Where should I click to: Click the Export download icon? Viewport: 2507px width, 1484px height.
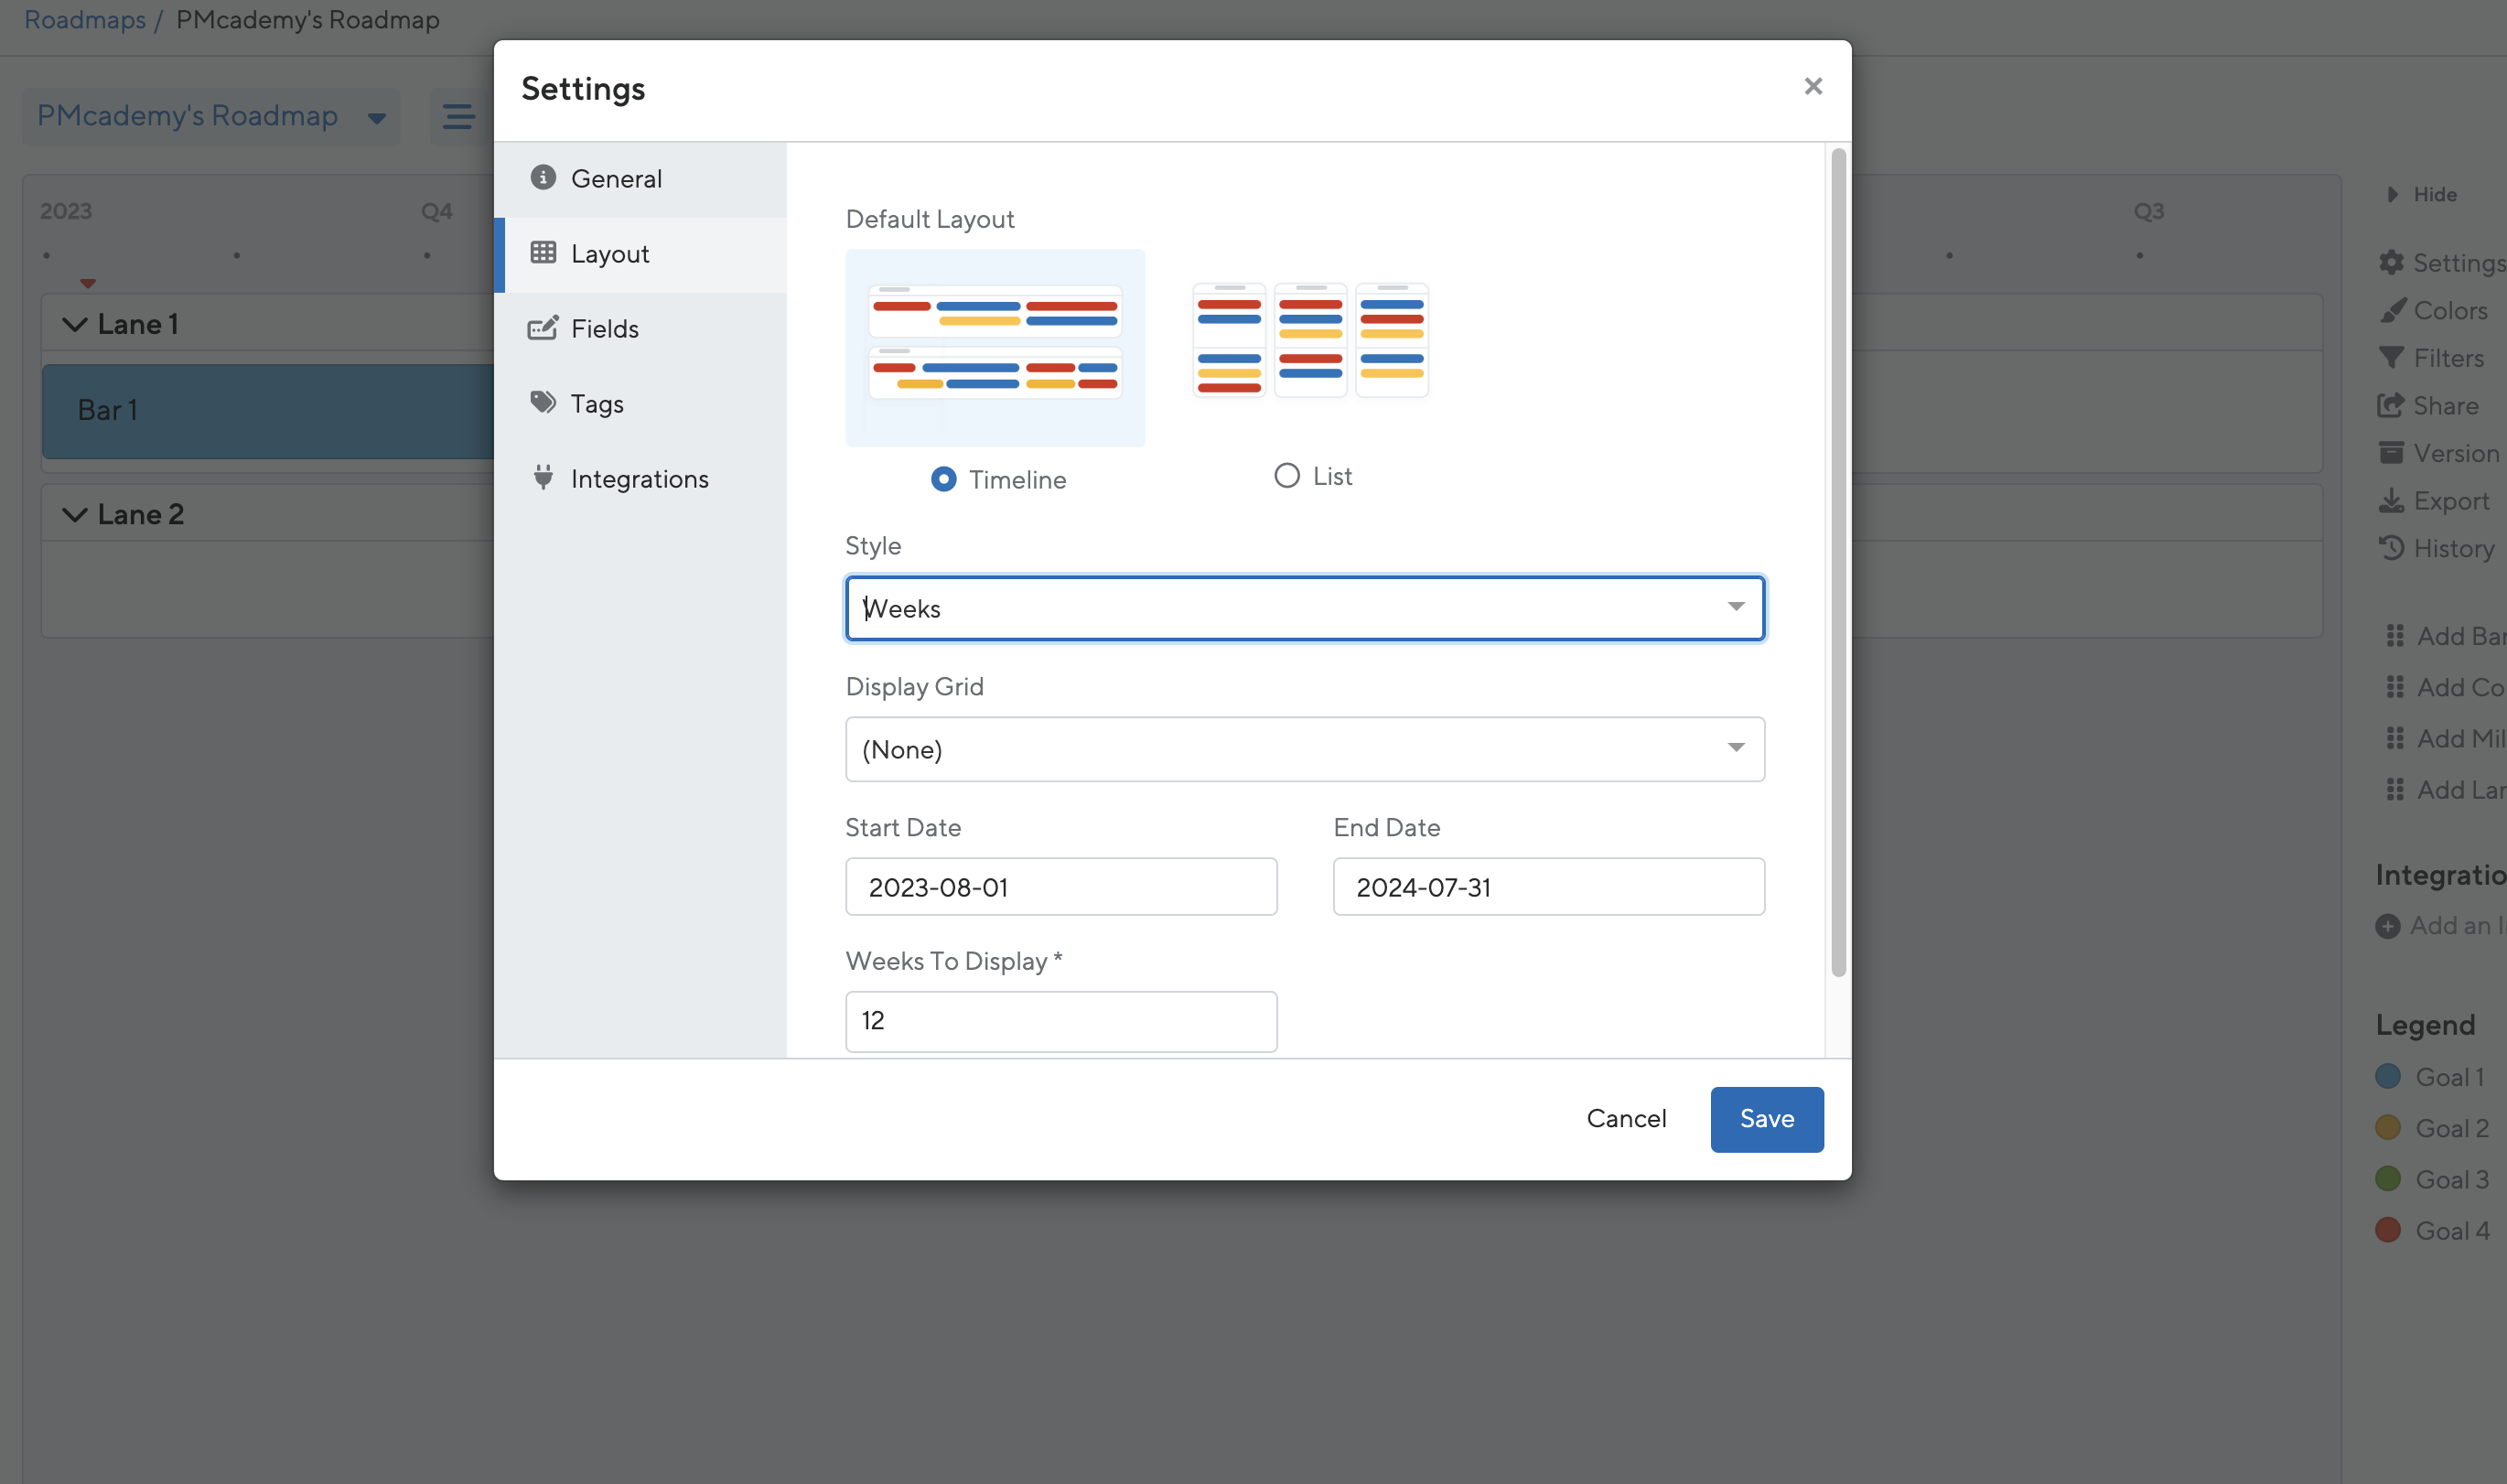[2391, 501]
